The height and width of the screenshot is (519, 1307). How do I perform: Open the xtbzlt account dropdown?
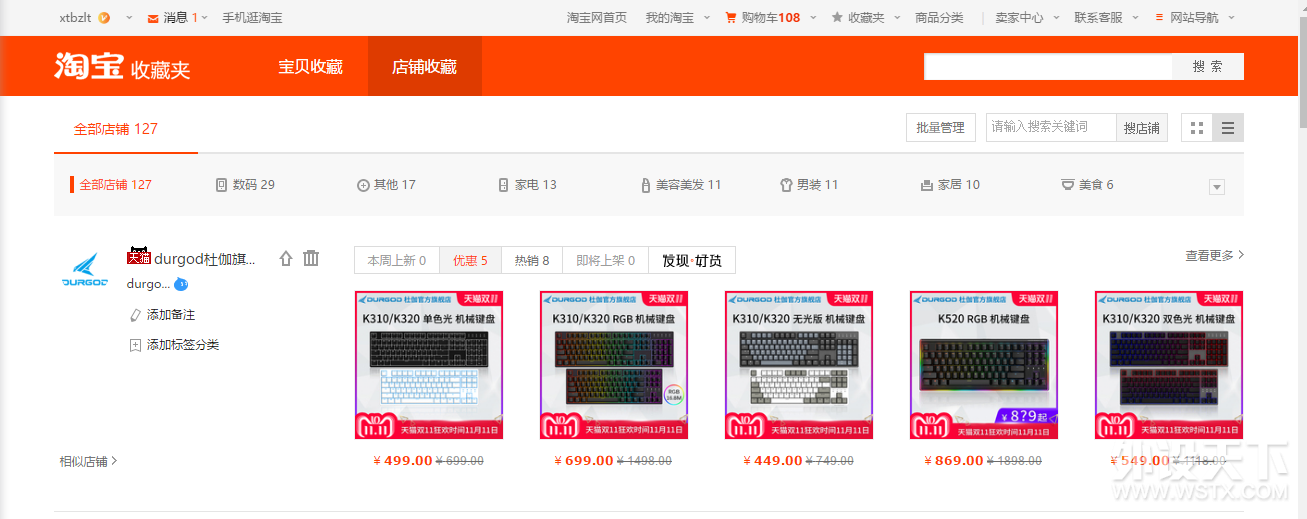pos(130,18)
